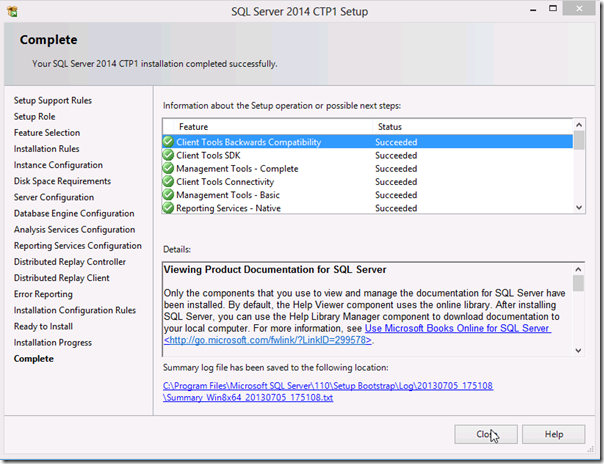Click Succeeded status for Reporting Services - Native

[396, 208]
